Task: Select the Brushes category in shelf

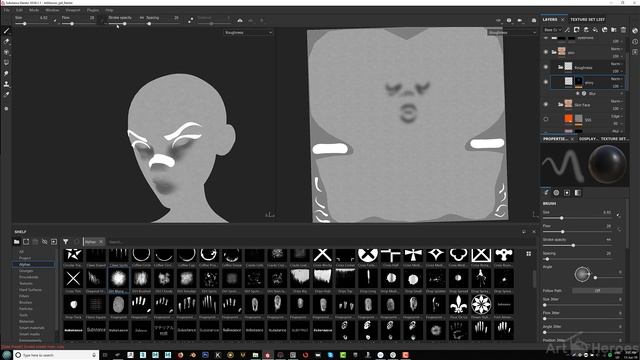Action: pos(25,302)
